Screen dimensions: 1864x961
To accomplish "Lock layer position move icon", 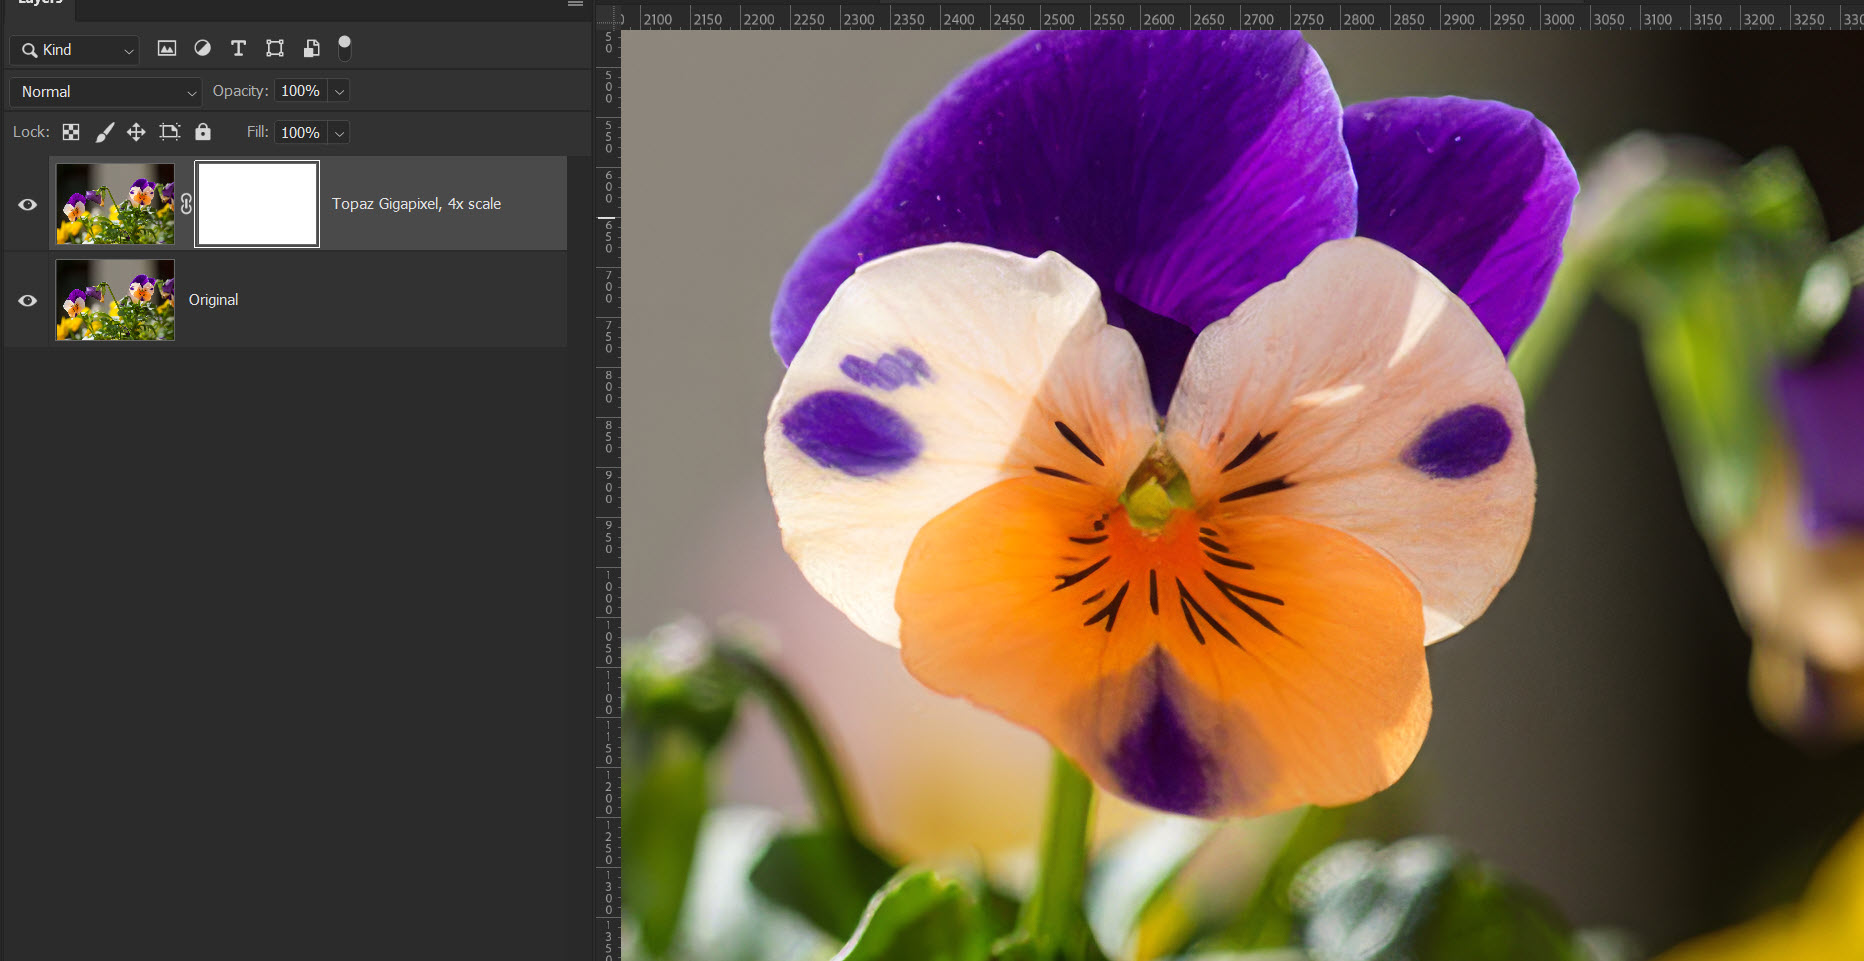I will point(136,132).
